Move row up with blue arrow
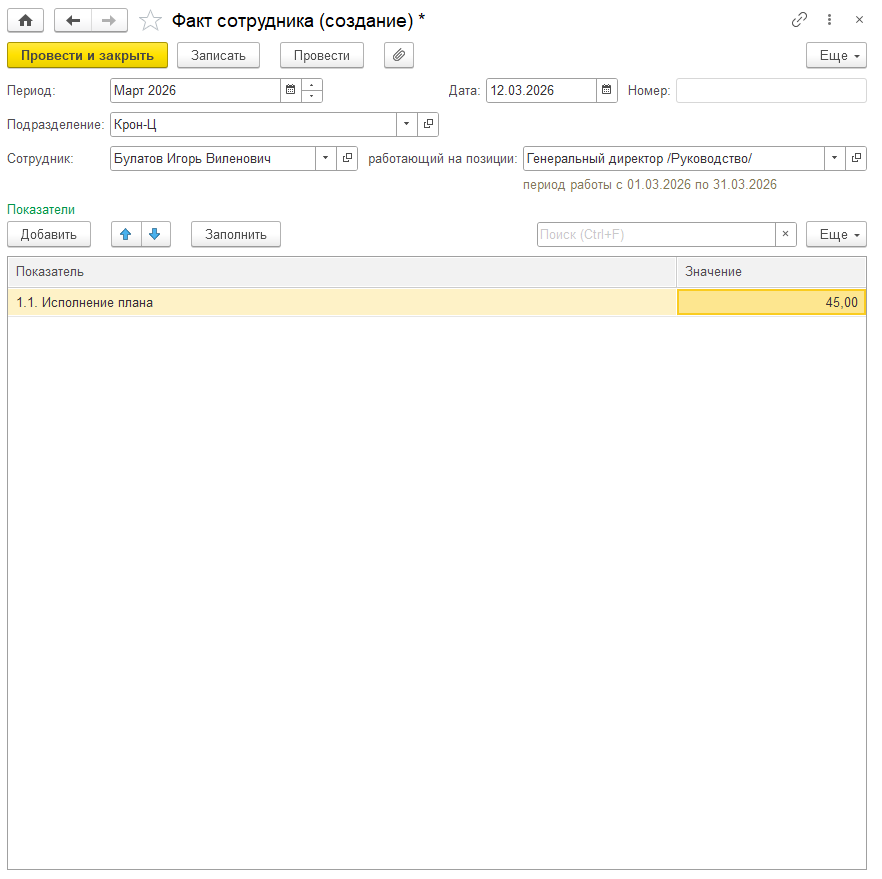 pos(125,234)
